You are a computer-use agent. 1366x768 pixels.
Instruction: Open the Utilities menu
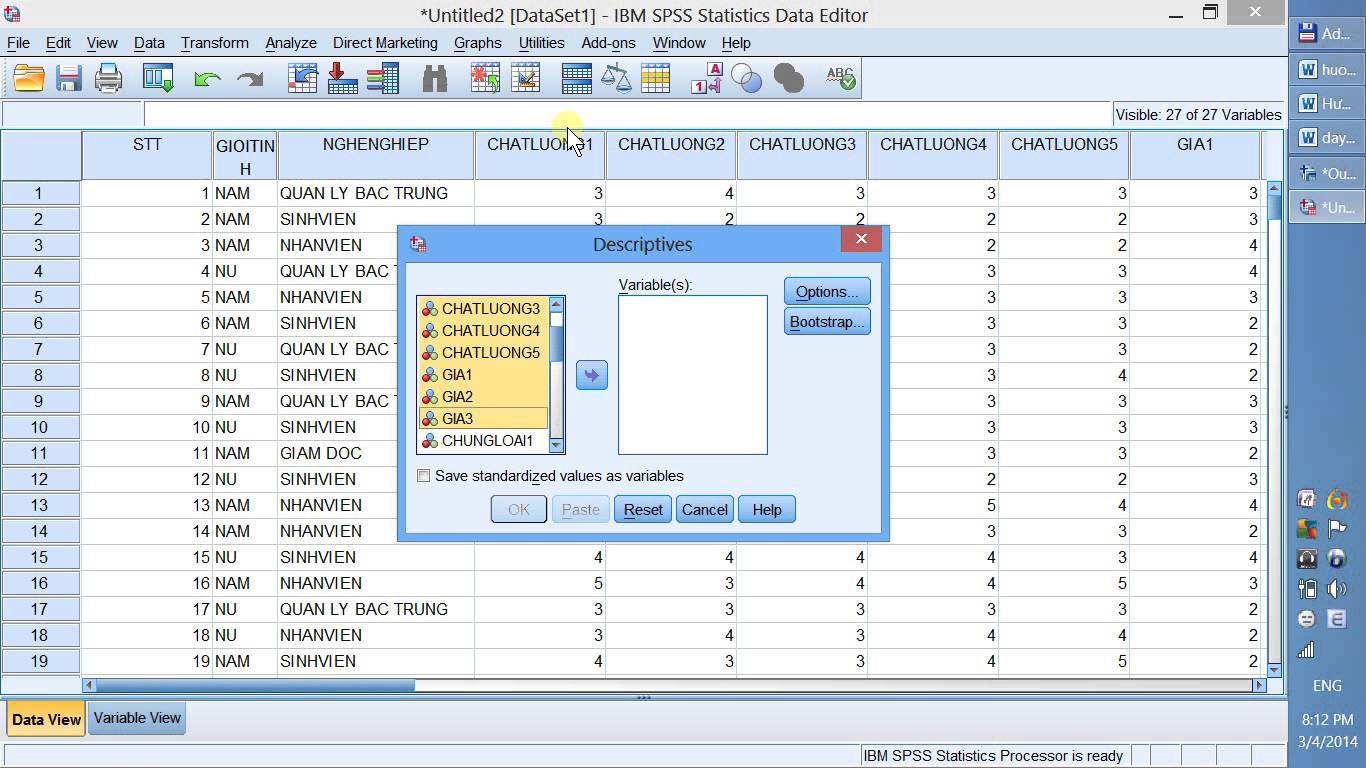pos(542,43)
